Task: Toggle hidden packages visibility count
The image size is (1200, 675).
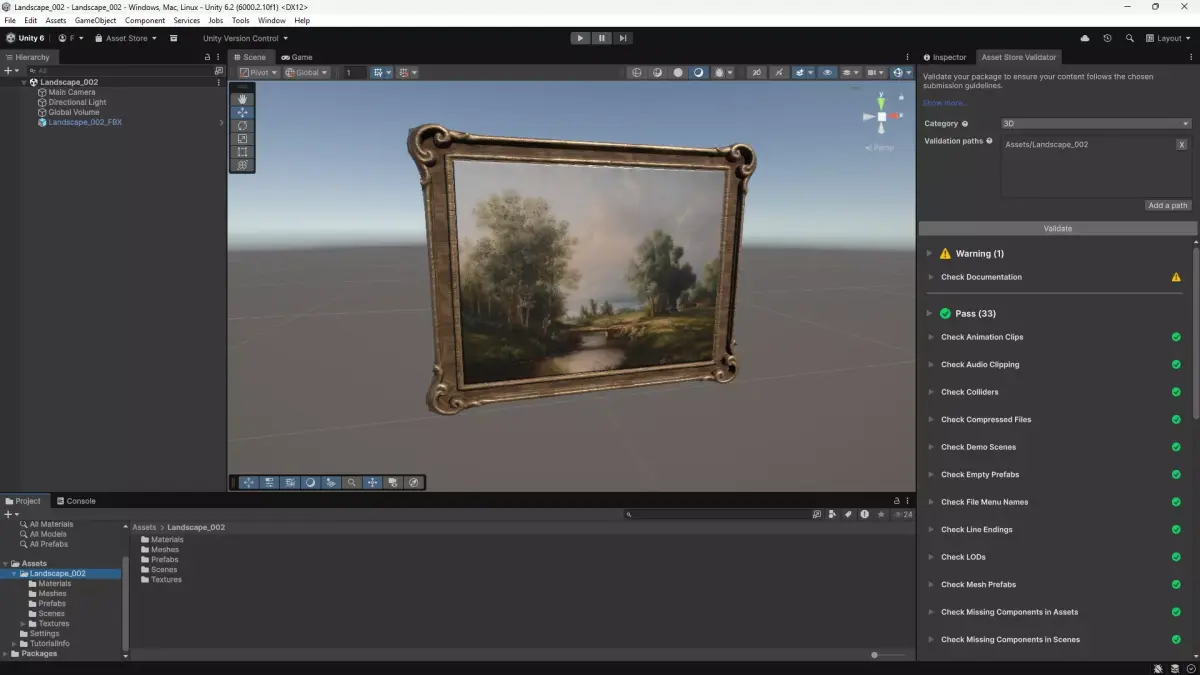Action: [x=902, y=514]
